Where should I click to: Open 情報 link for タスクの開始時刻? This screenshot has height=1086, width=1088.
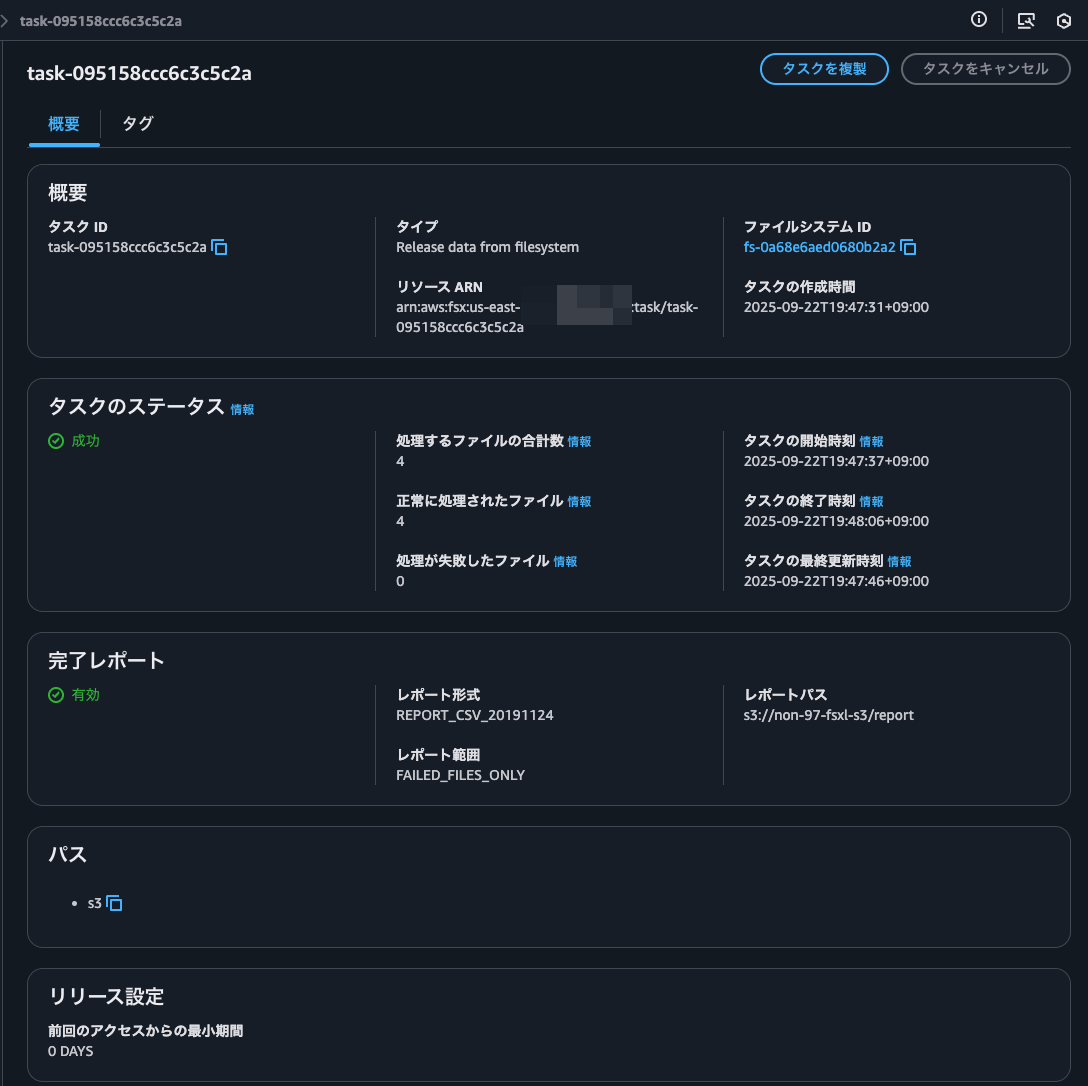[872, 441]
